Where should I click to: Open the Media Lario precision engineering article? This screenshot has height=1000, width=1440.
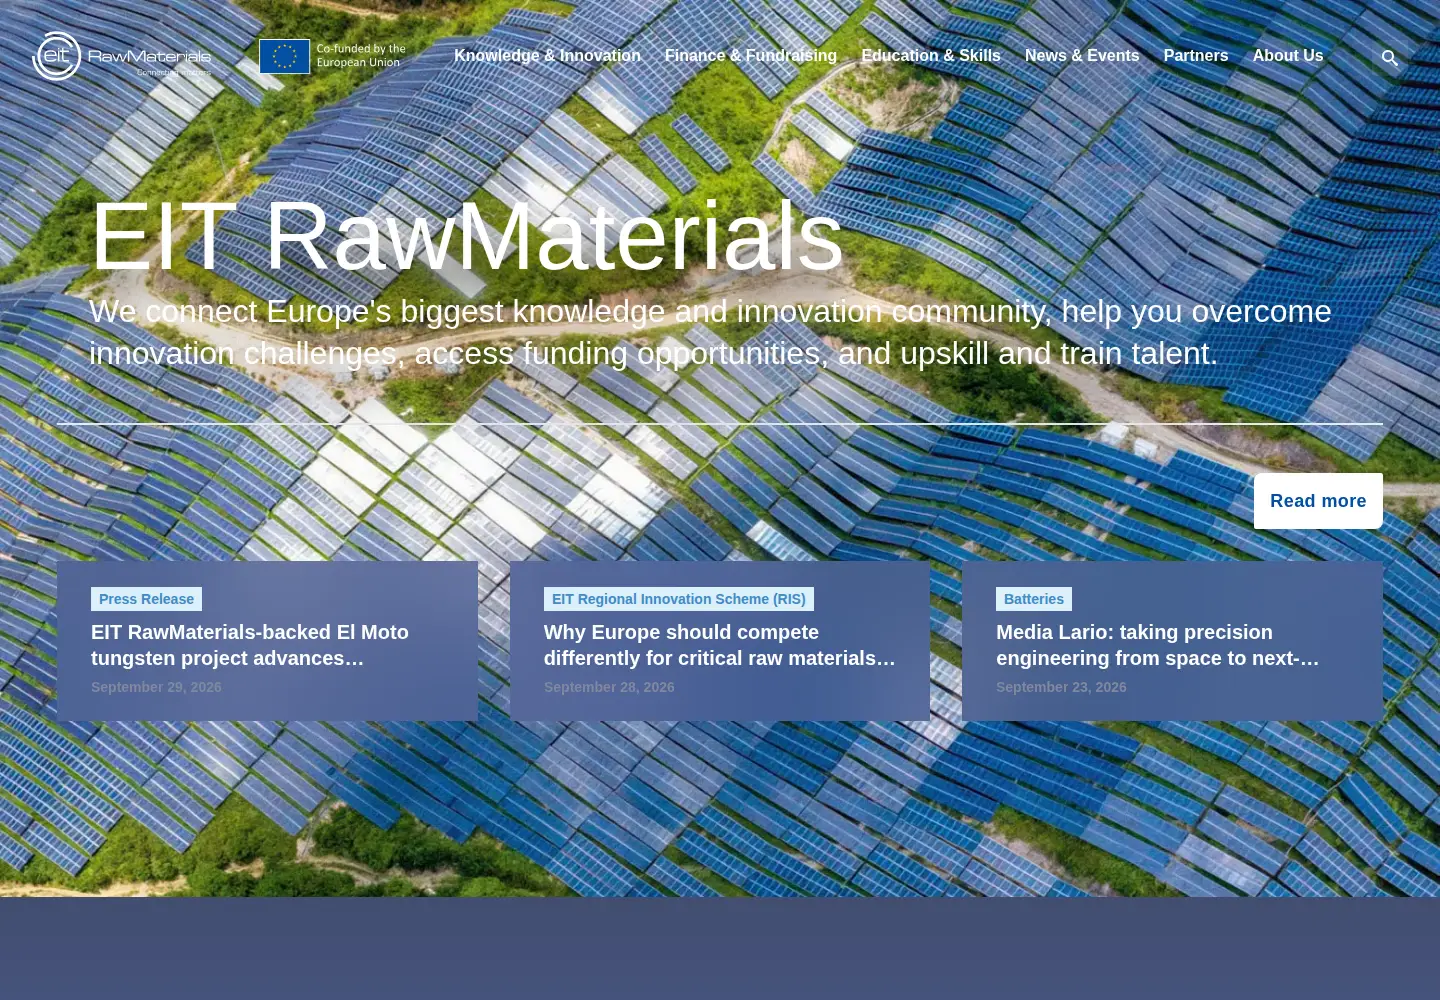tap(1158, 645)
